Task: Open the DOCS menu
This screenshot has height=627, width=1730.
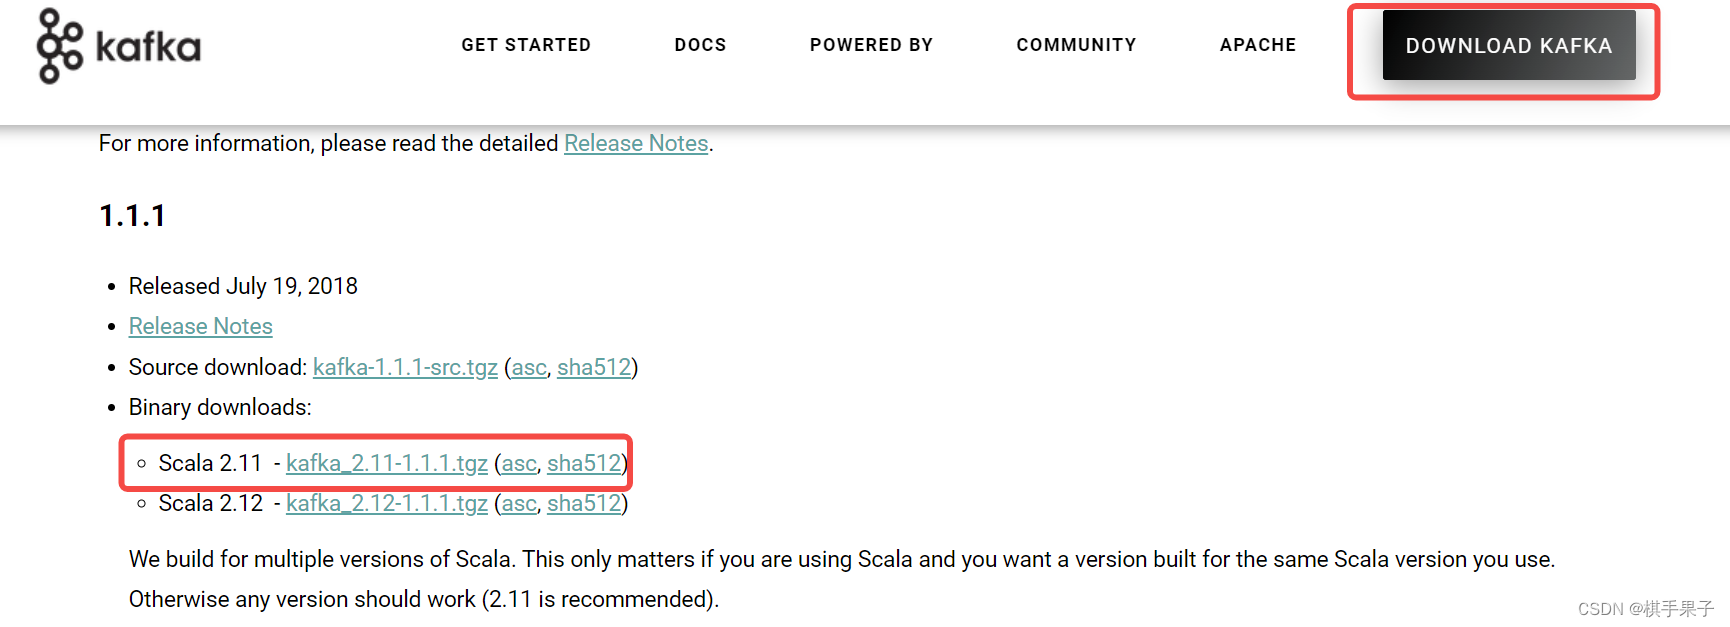Action: 700,44
